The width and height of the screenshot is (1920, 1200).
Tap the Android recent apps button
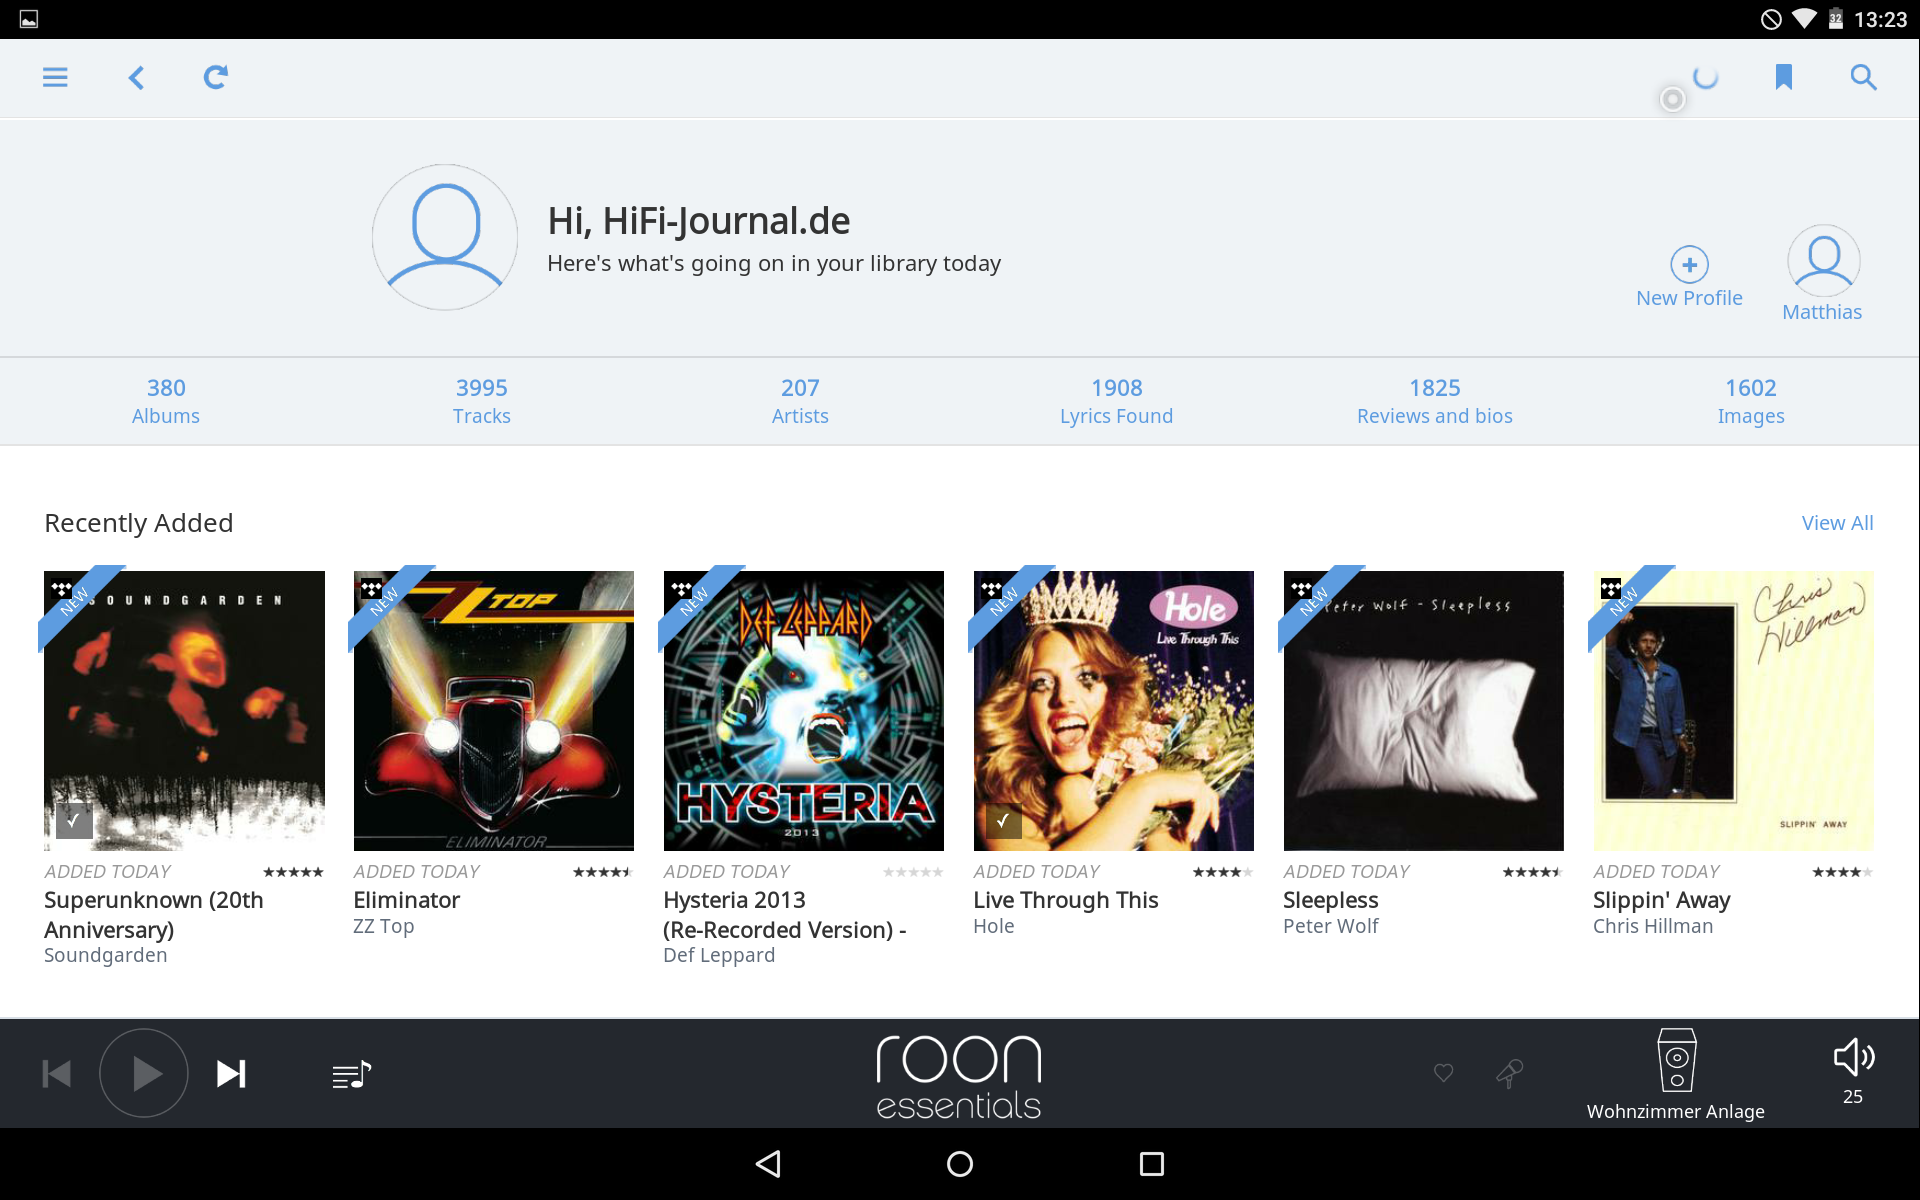point(1152,1164)
